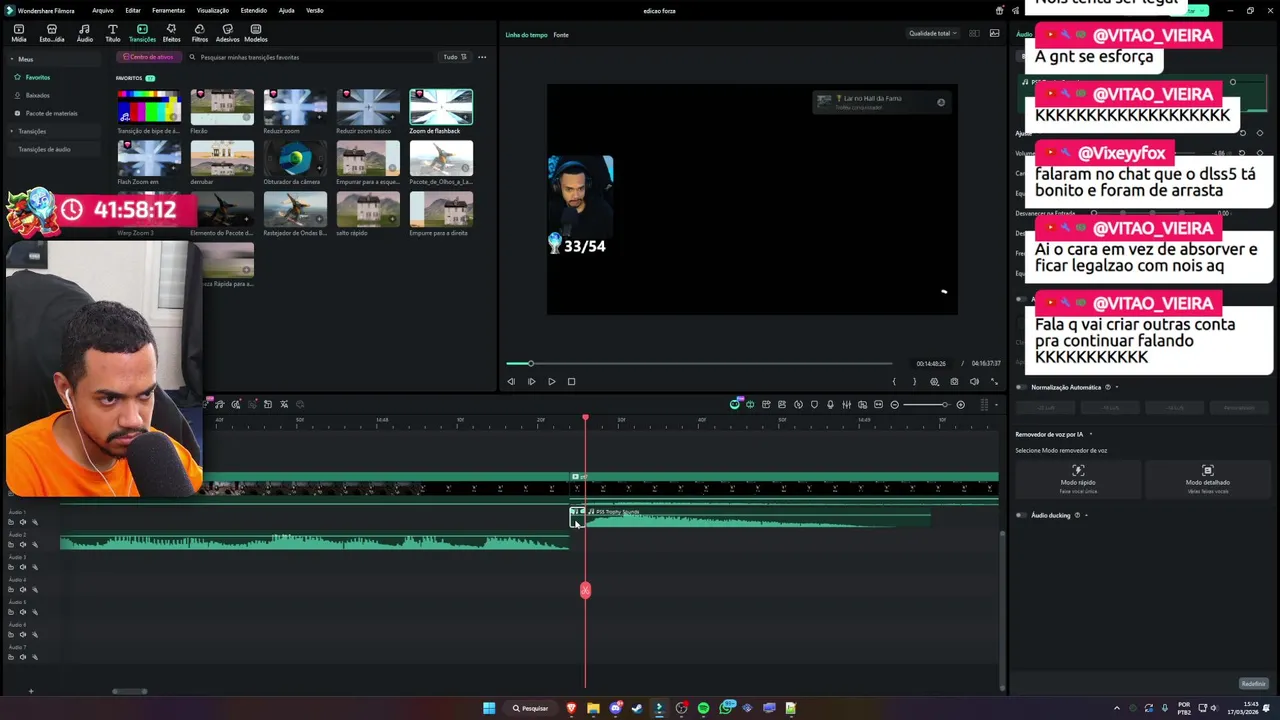
Task: Open File Explorer from the taskbar
Action: coord(593,708)
